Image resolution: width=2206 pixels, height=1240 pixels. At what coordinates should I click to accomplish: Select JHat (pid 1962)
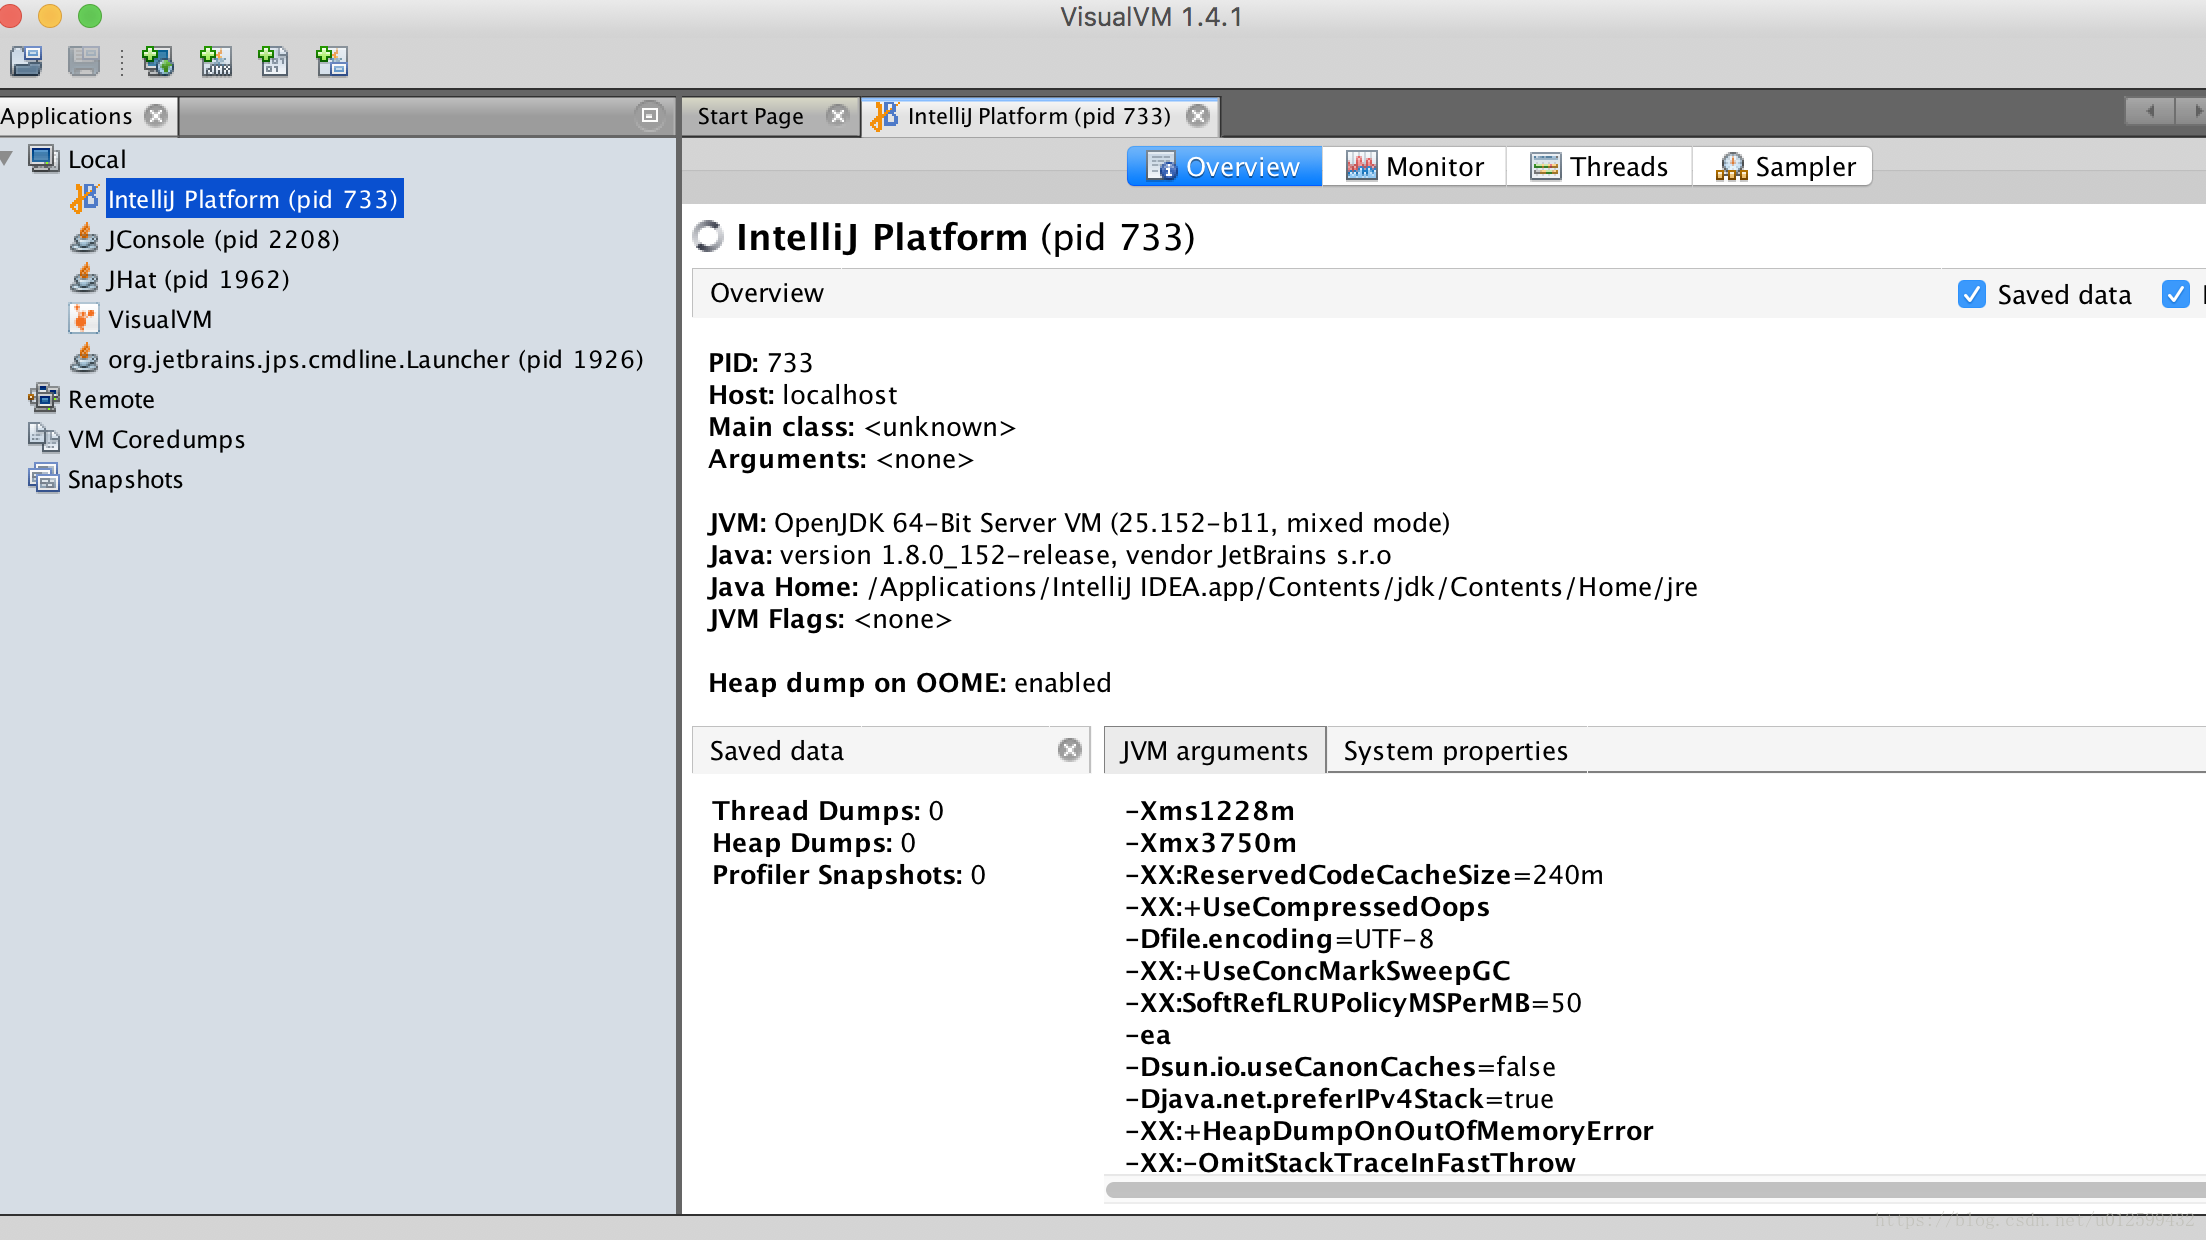[x=198, y=279]
